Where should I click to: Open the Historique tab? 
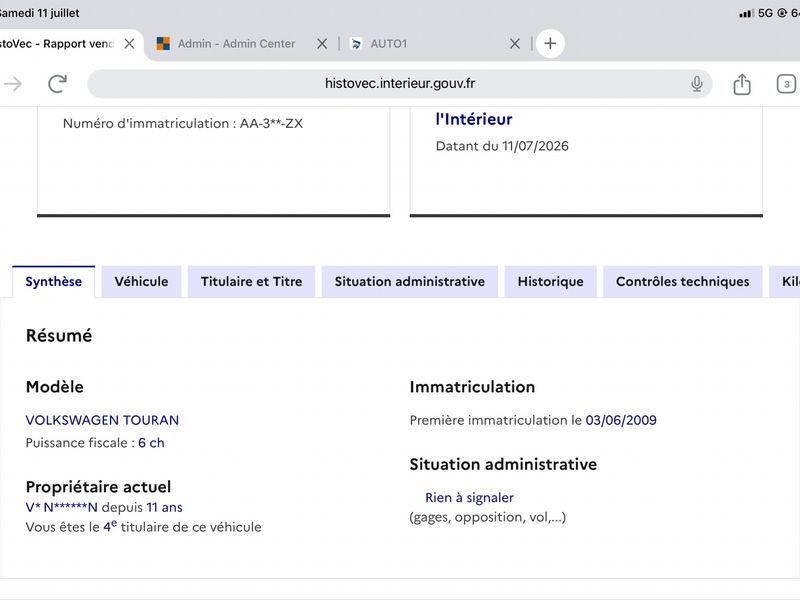[x=551, y=282]
